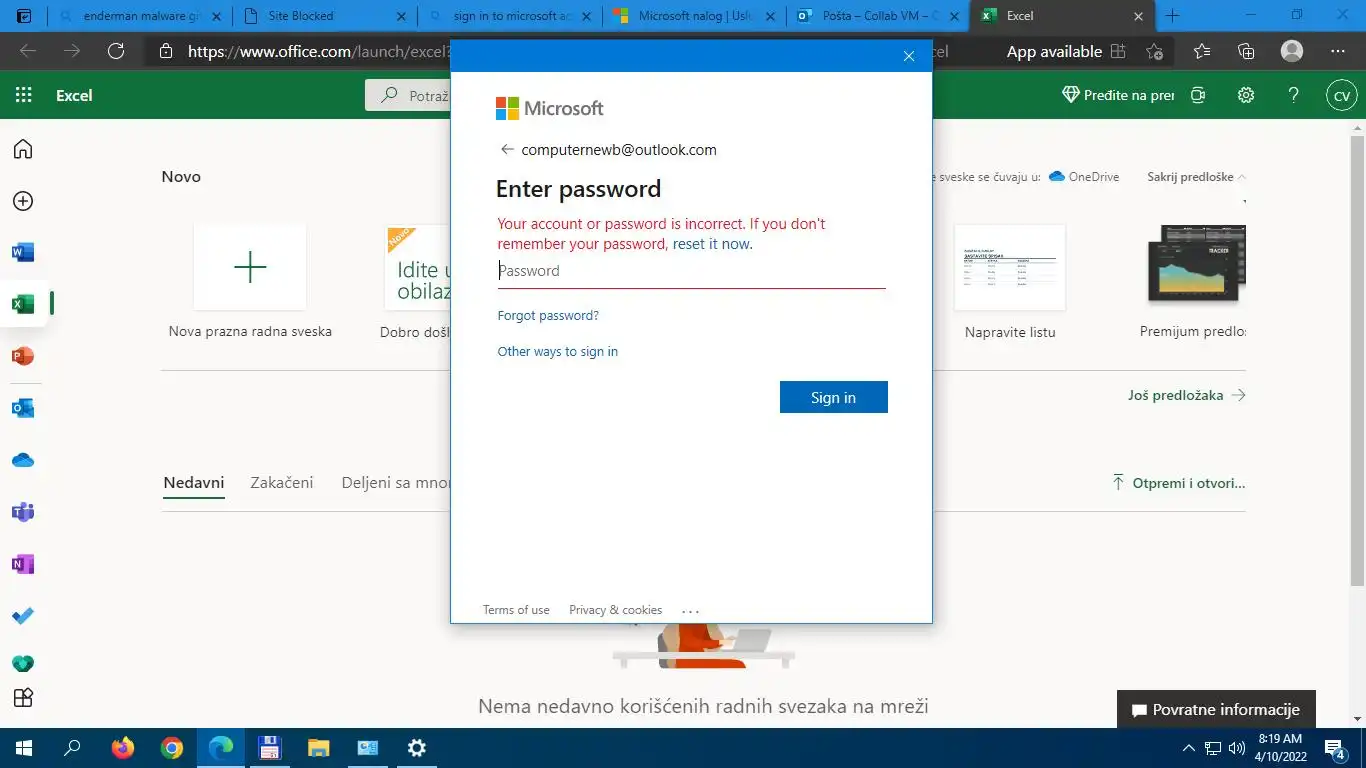Click the Predite na premium button

[x=1118, y=95]
